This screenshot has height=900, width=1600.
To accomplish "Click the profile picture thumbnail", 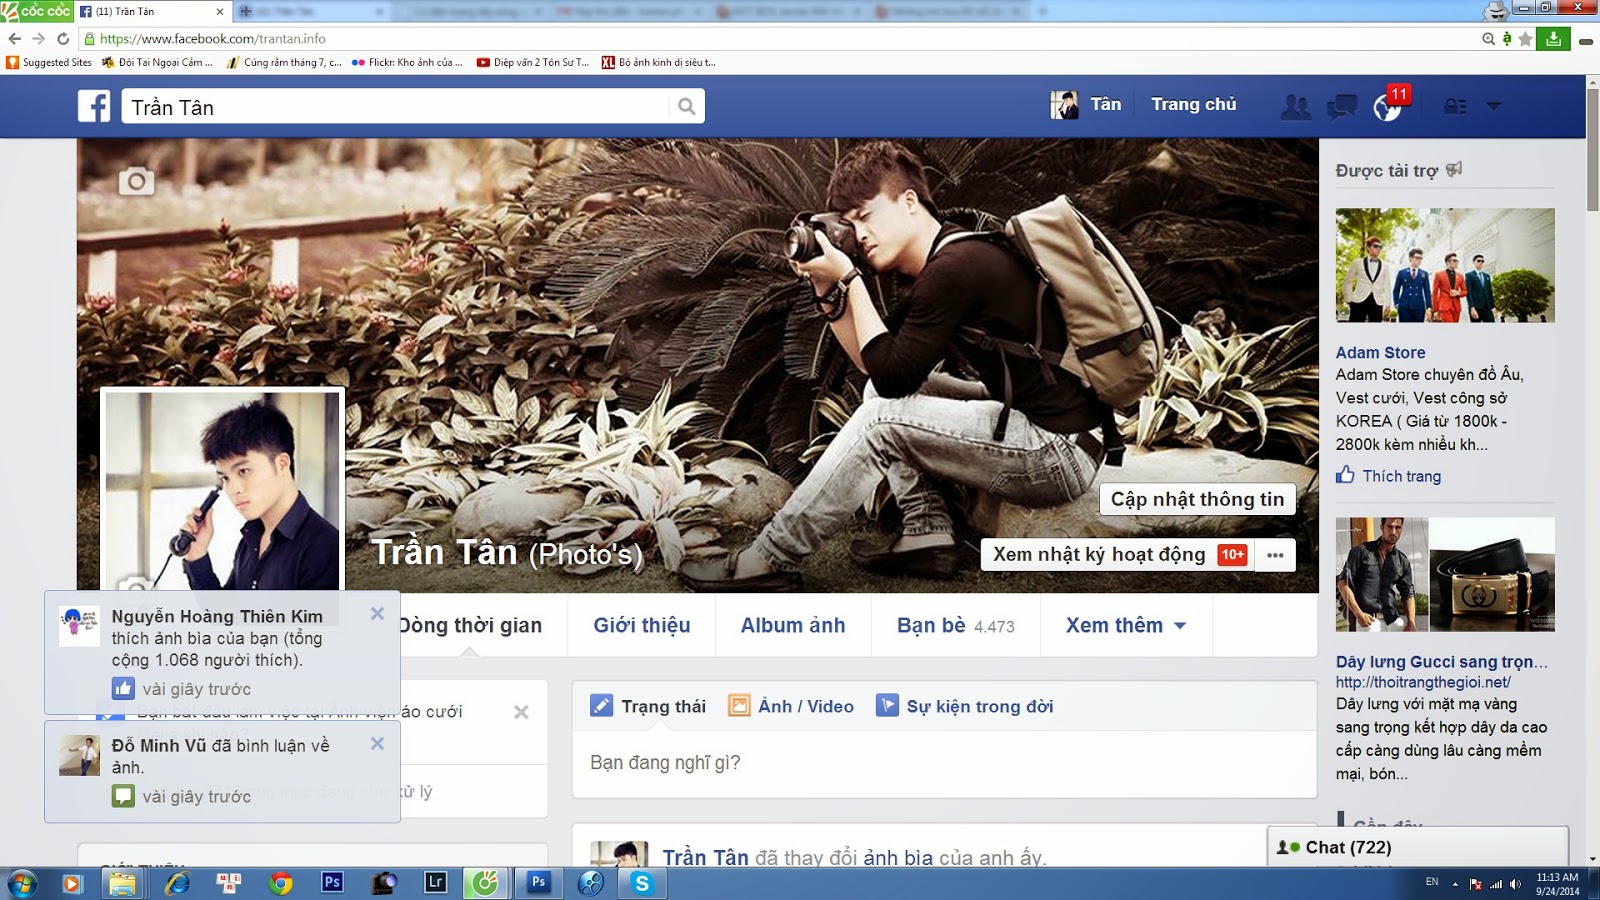I will pos(222,490).
